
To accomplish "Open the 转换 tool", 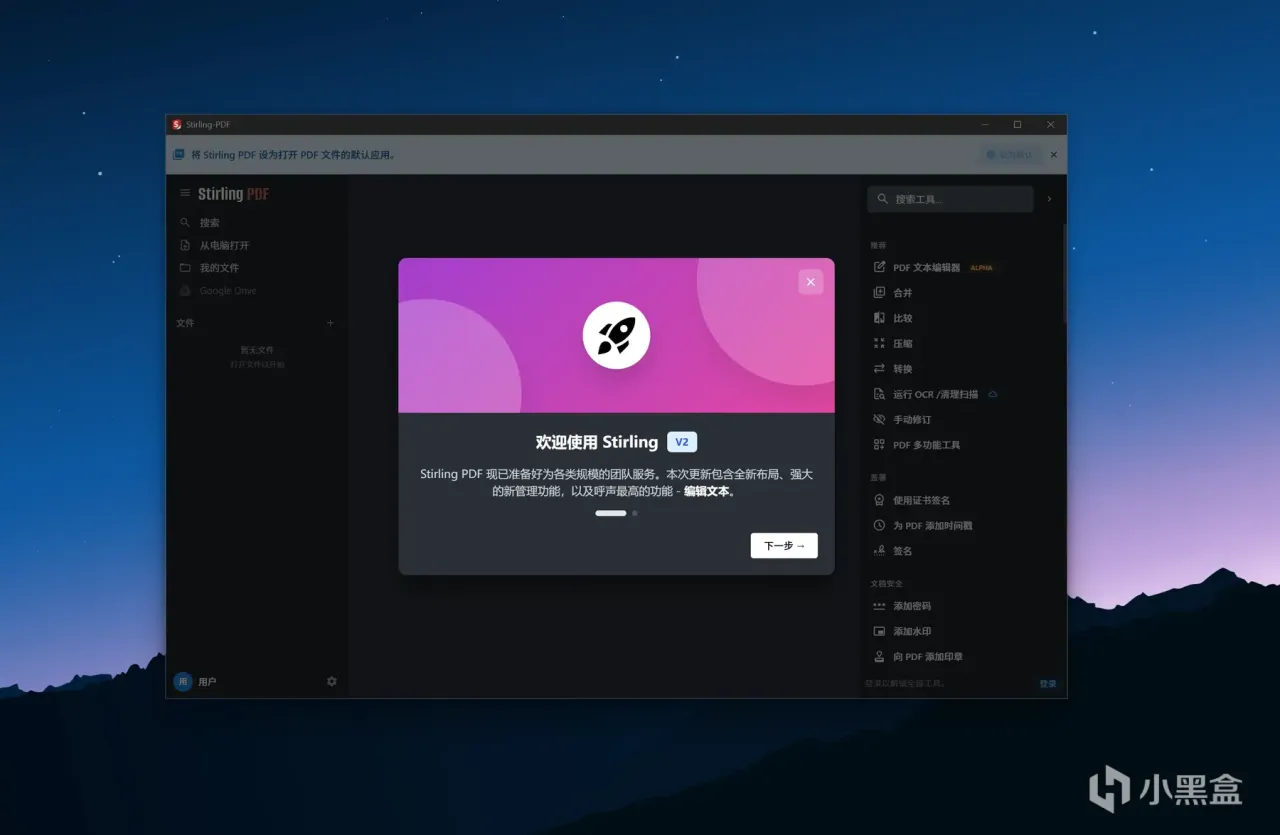I will 902,369.
